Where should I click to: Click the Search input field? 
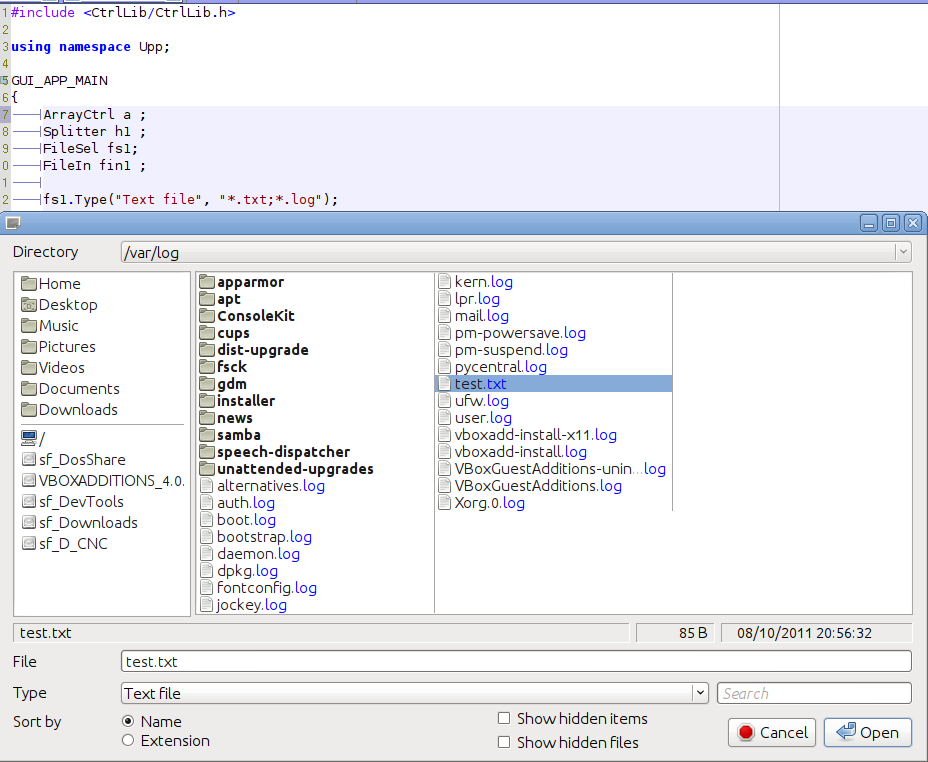(x=814, y=693)
